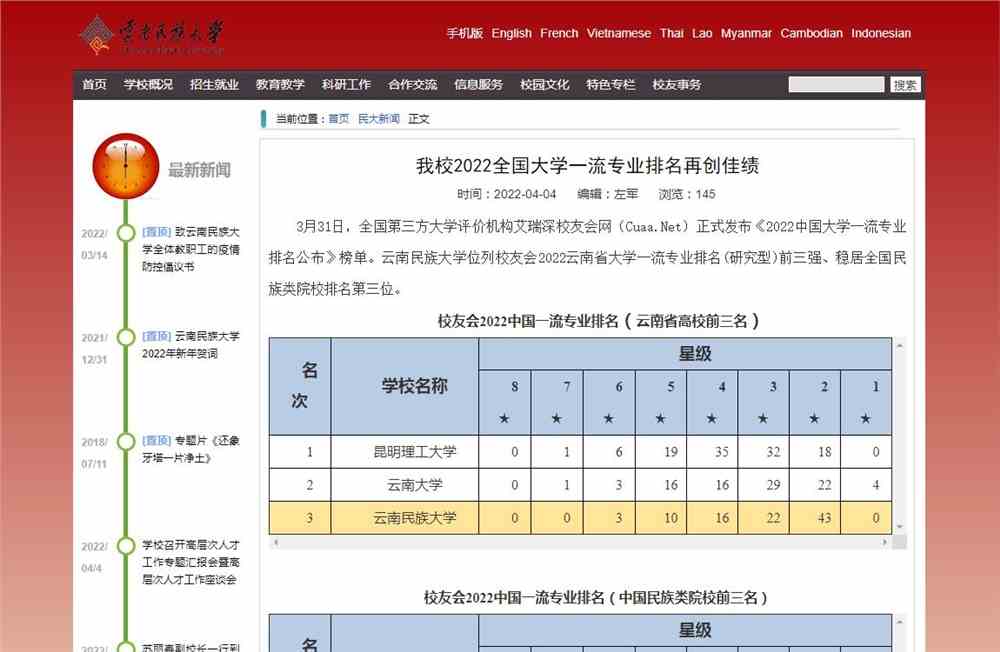
Task: Open the 信息服务 menu
Action: tap(478, 84)
